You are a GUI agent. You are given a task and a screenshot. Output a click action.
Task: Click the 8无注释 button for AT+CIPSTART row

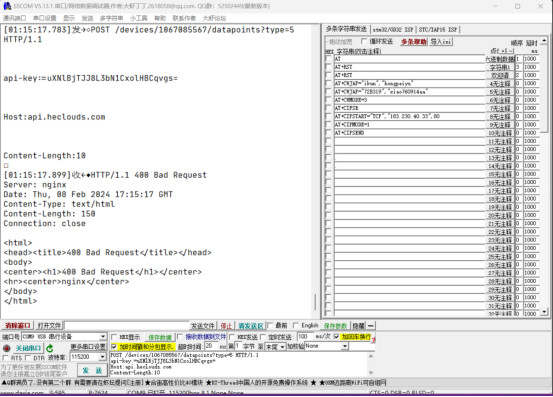500,117
